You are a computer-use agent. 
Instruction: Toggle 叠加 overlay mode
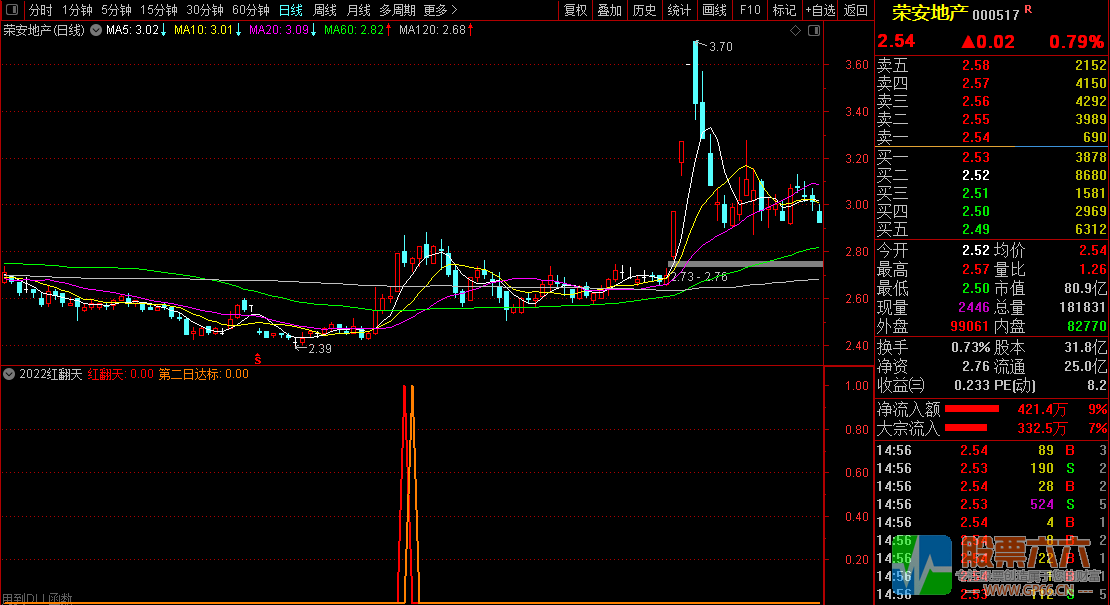point(609,10)
